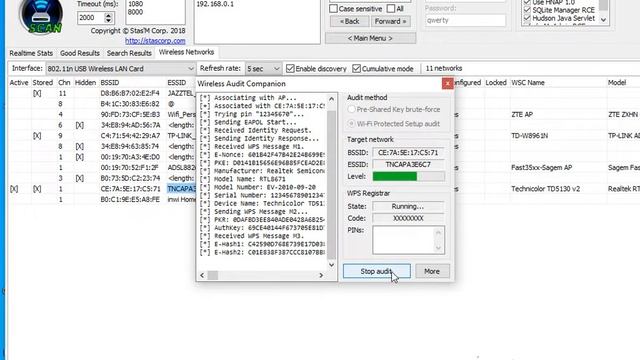Click the BSSID target field
Screen dimensions: 640x360
pyautogui.click(x=408, y=153)
